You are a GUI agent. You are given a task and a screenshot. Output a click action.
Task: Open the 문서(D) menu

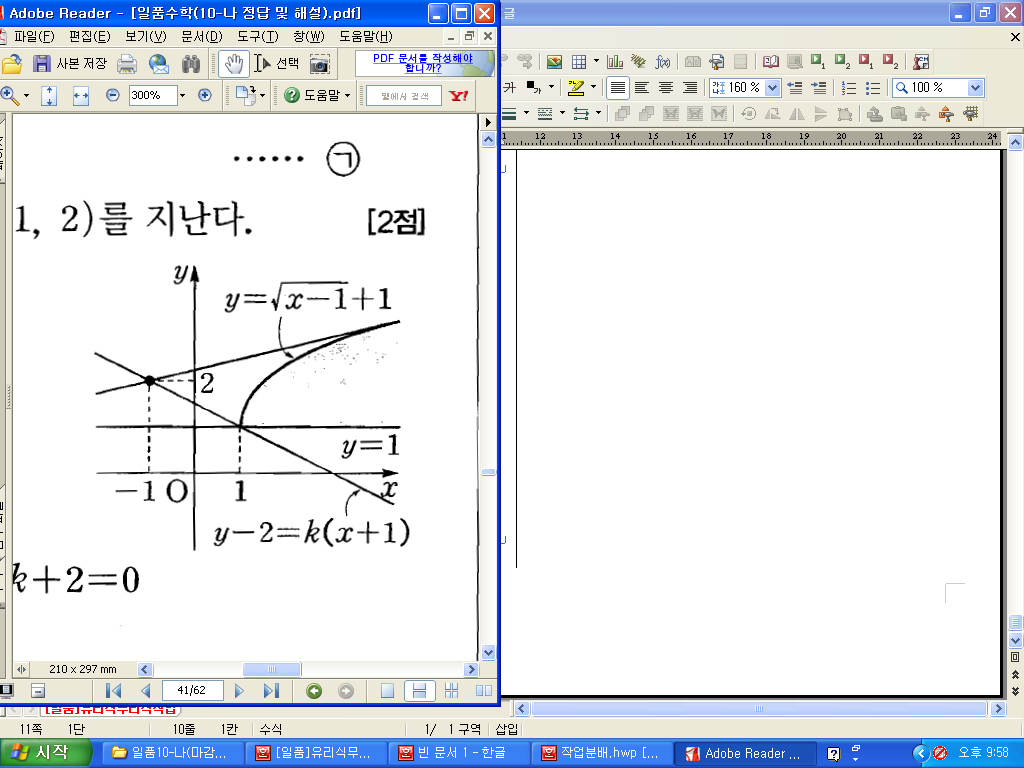(201, 36)
